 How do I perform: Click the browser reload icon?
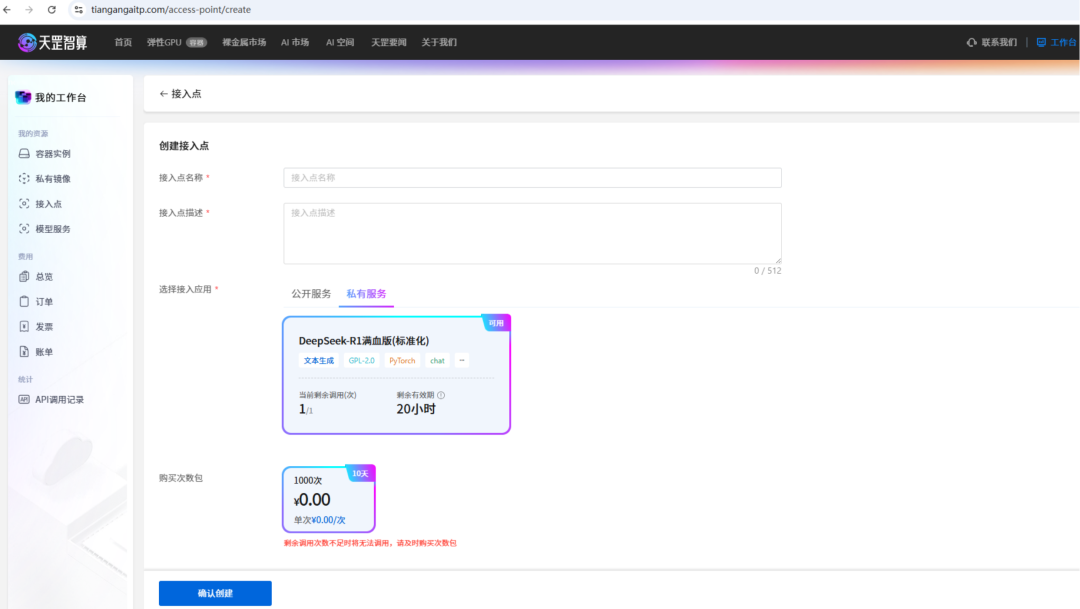point(52,10)
